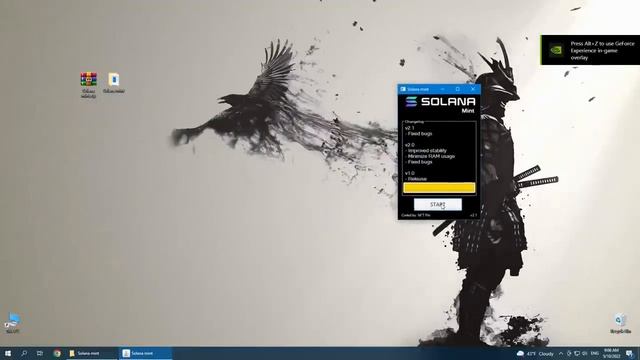
Task: Minimize the Solana mint window
Action: click(442, 89)
